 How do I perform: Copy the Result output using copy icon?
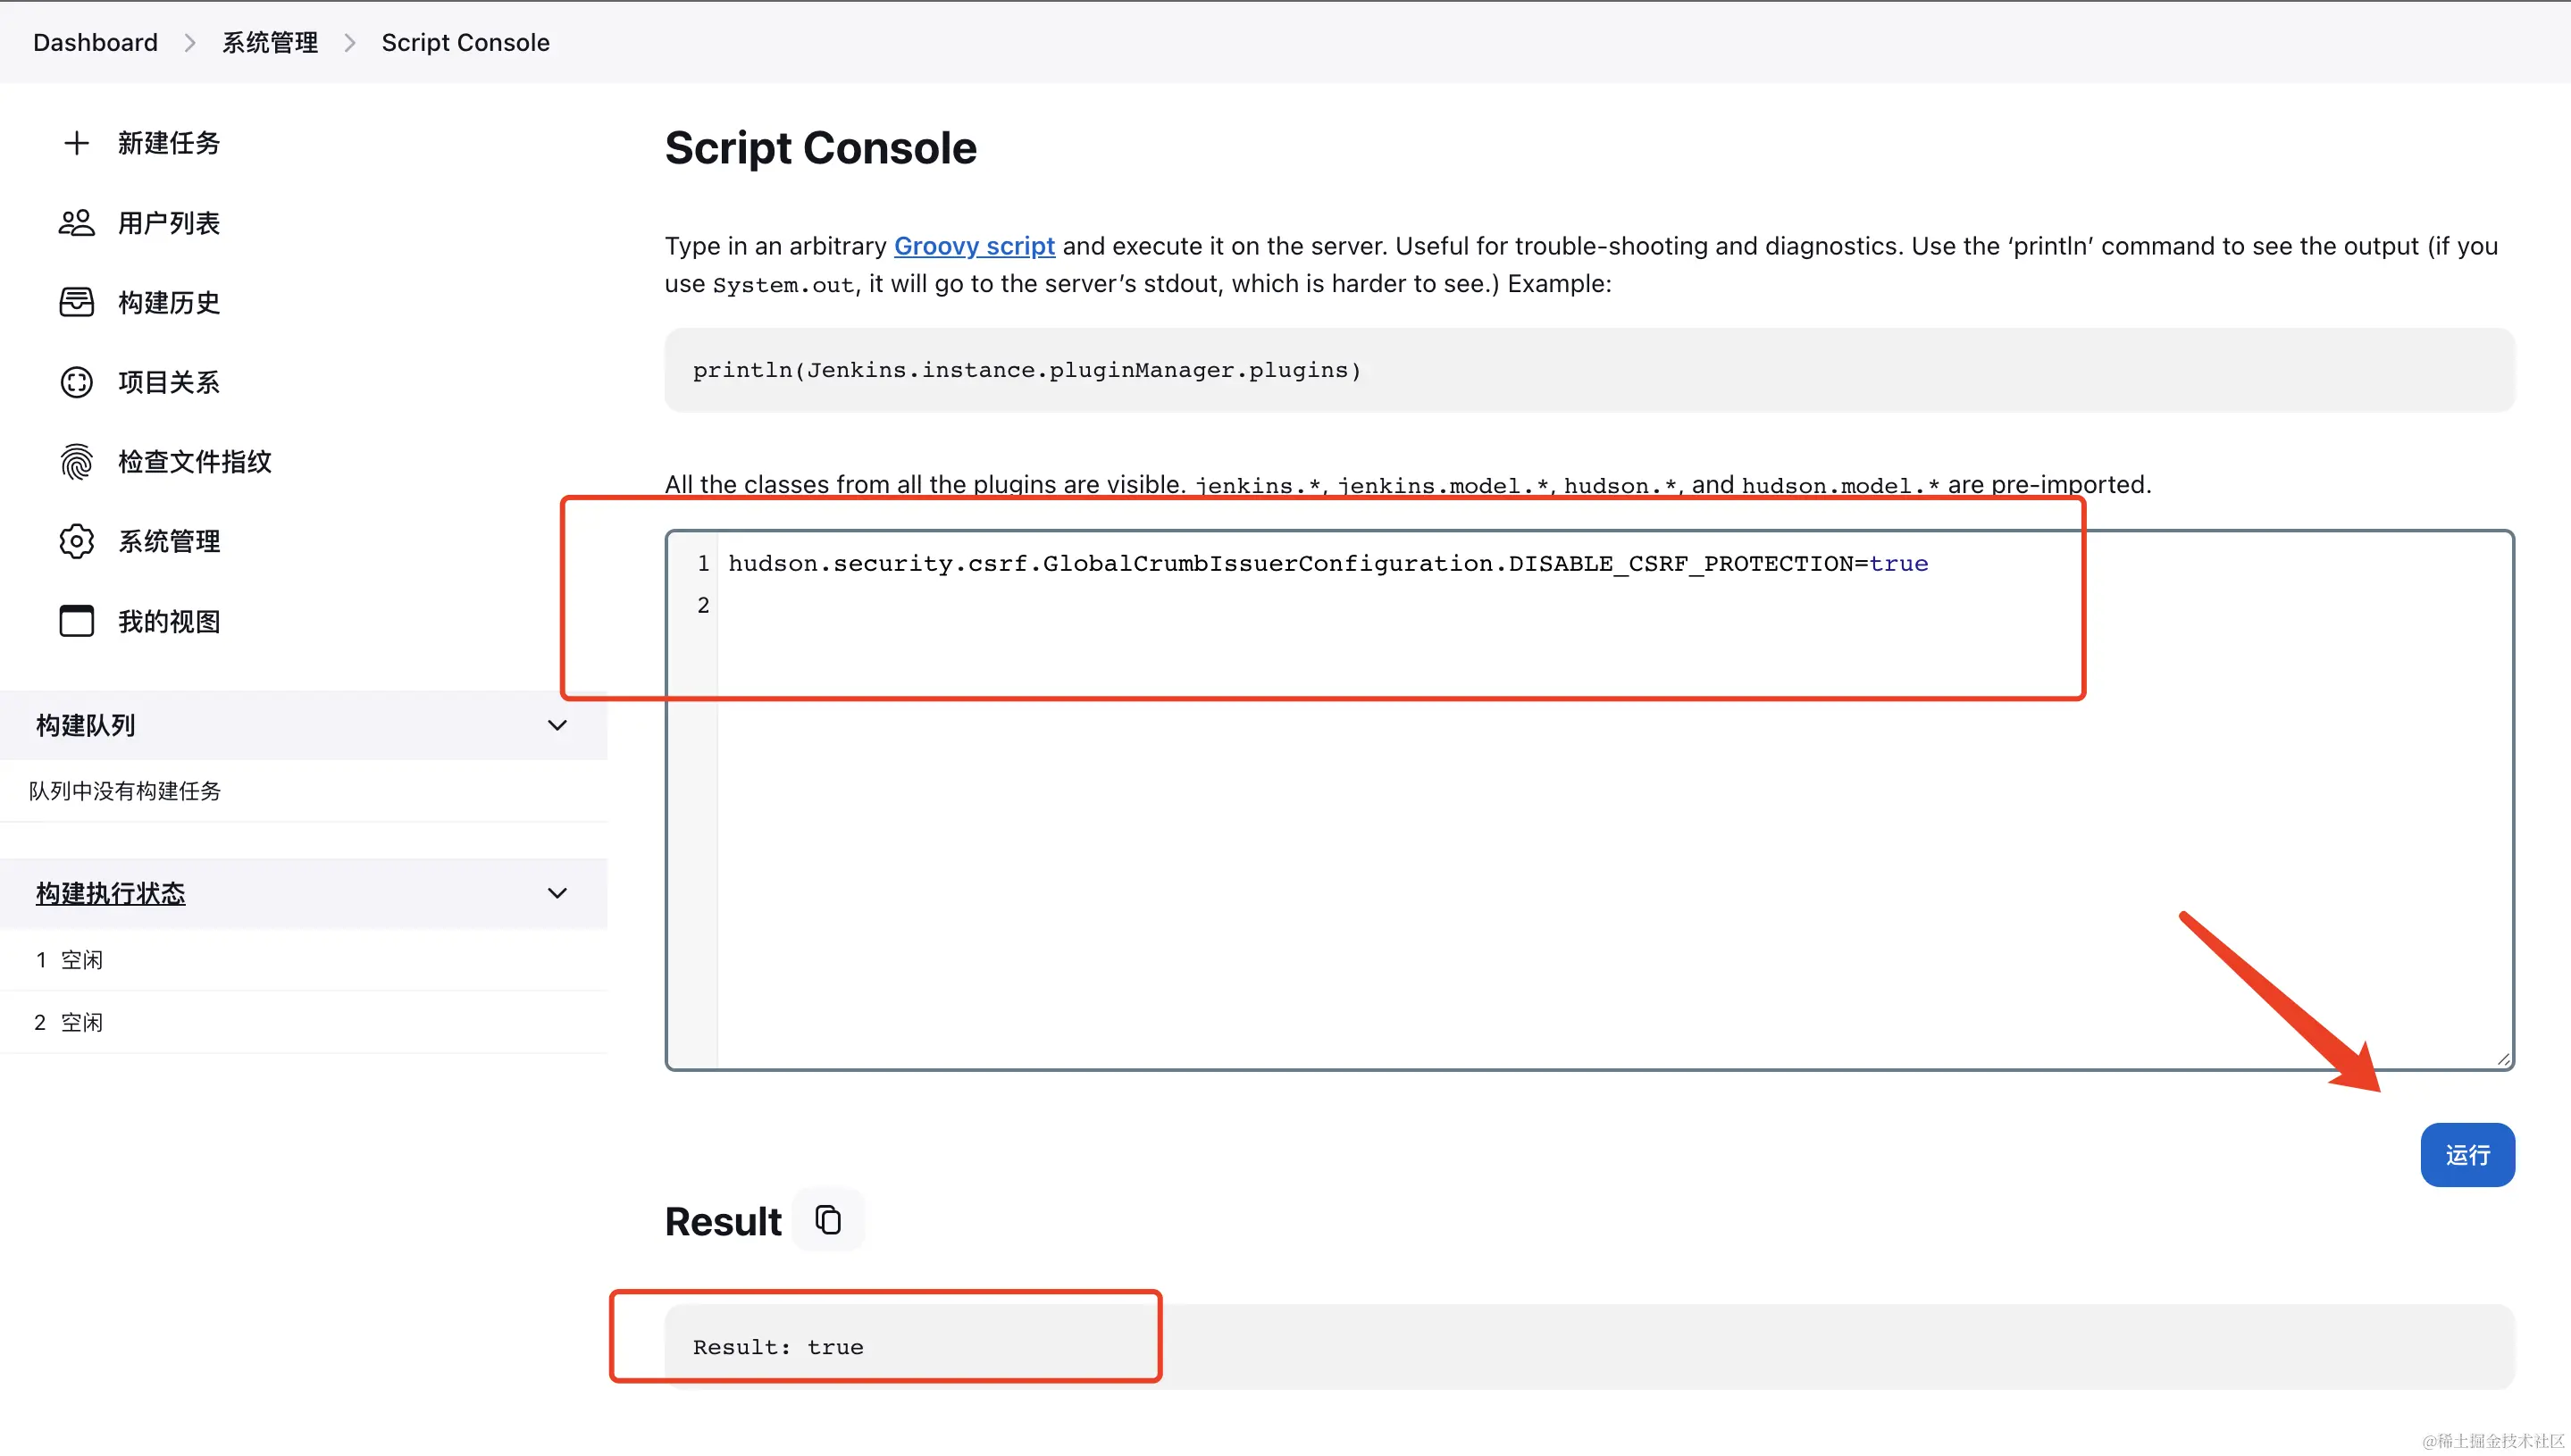(828, 1219)
